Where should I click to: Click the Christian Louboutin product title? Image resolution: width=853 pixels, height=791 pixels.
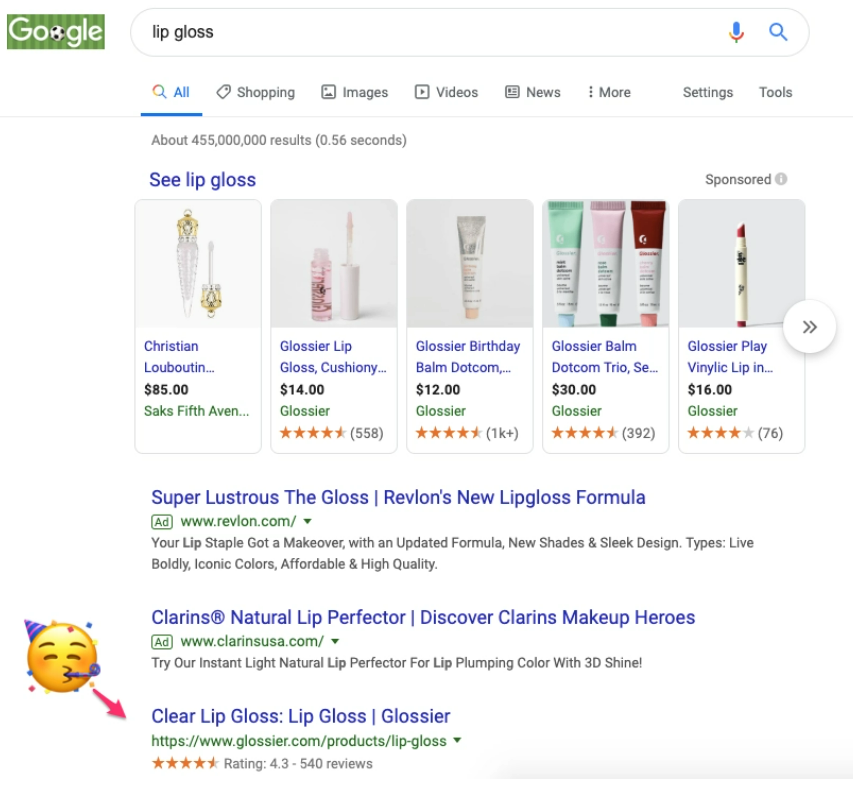(179, 357)
